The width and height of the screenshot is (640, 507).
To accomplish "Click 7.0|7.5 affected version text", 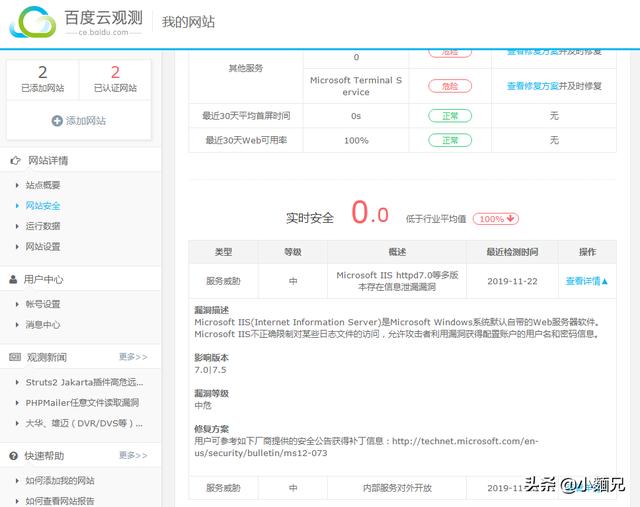I will click(210, 370).
